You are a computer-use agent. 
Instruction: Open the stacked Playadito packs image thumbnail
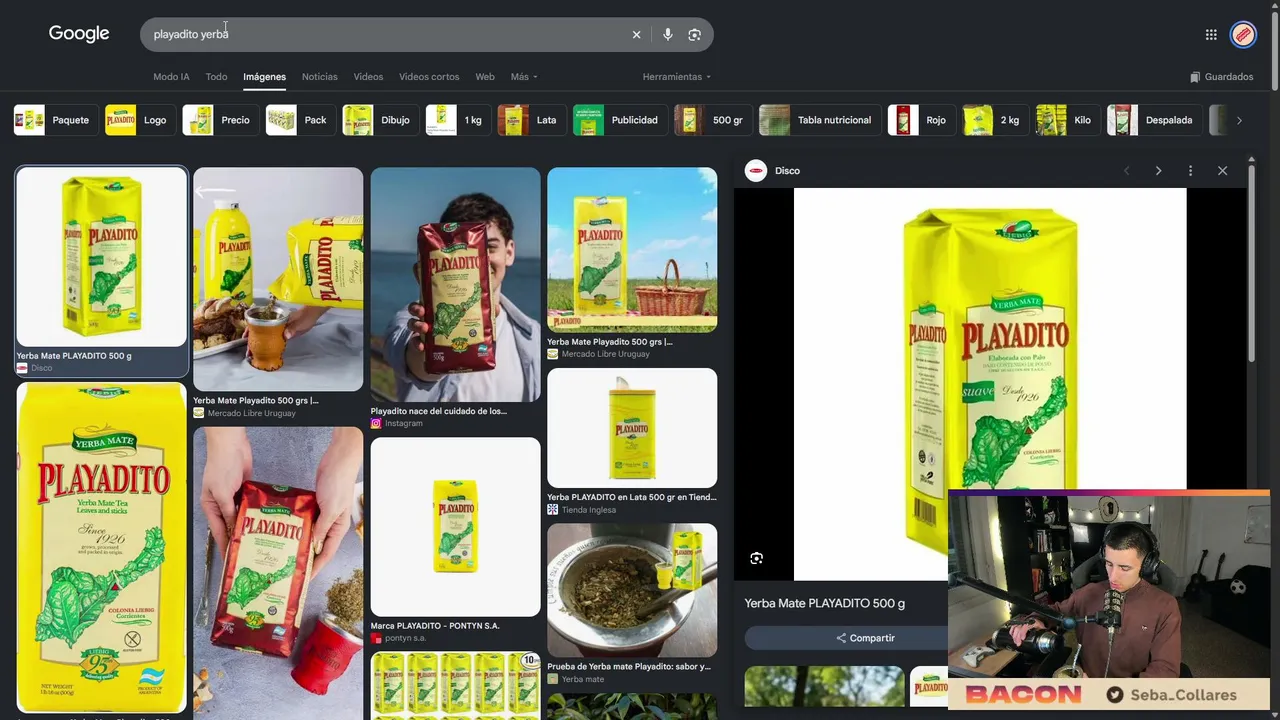point(455,686)
